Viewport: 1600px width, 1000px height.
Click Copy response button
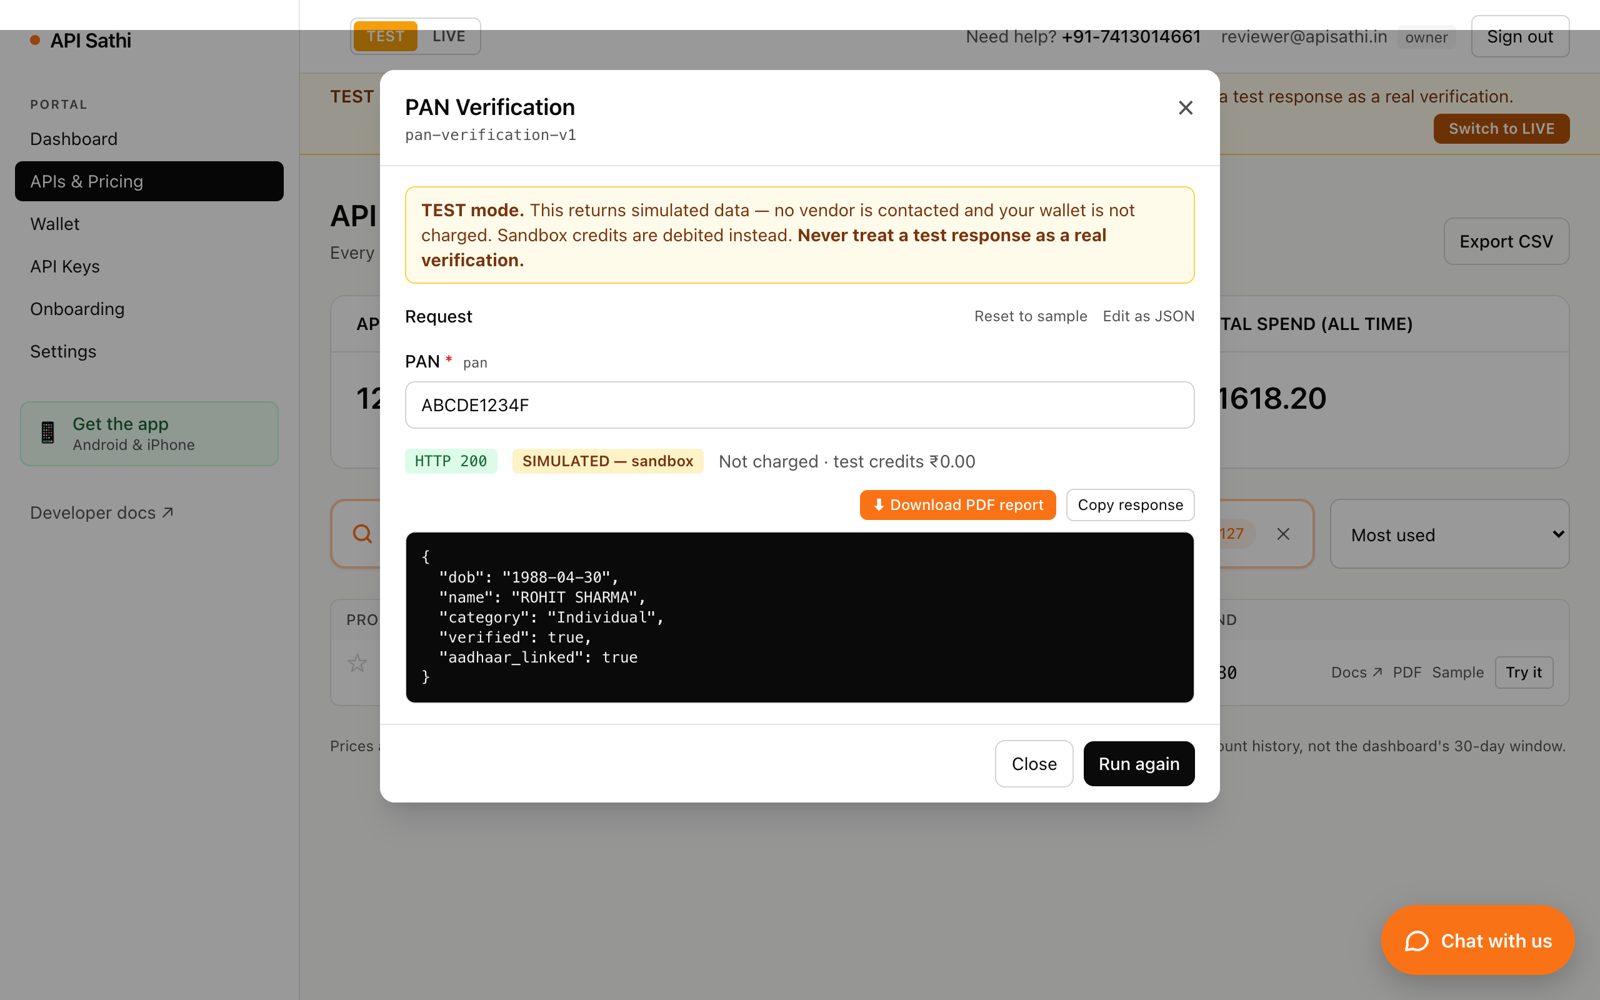[x=1130, y=505]
